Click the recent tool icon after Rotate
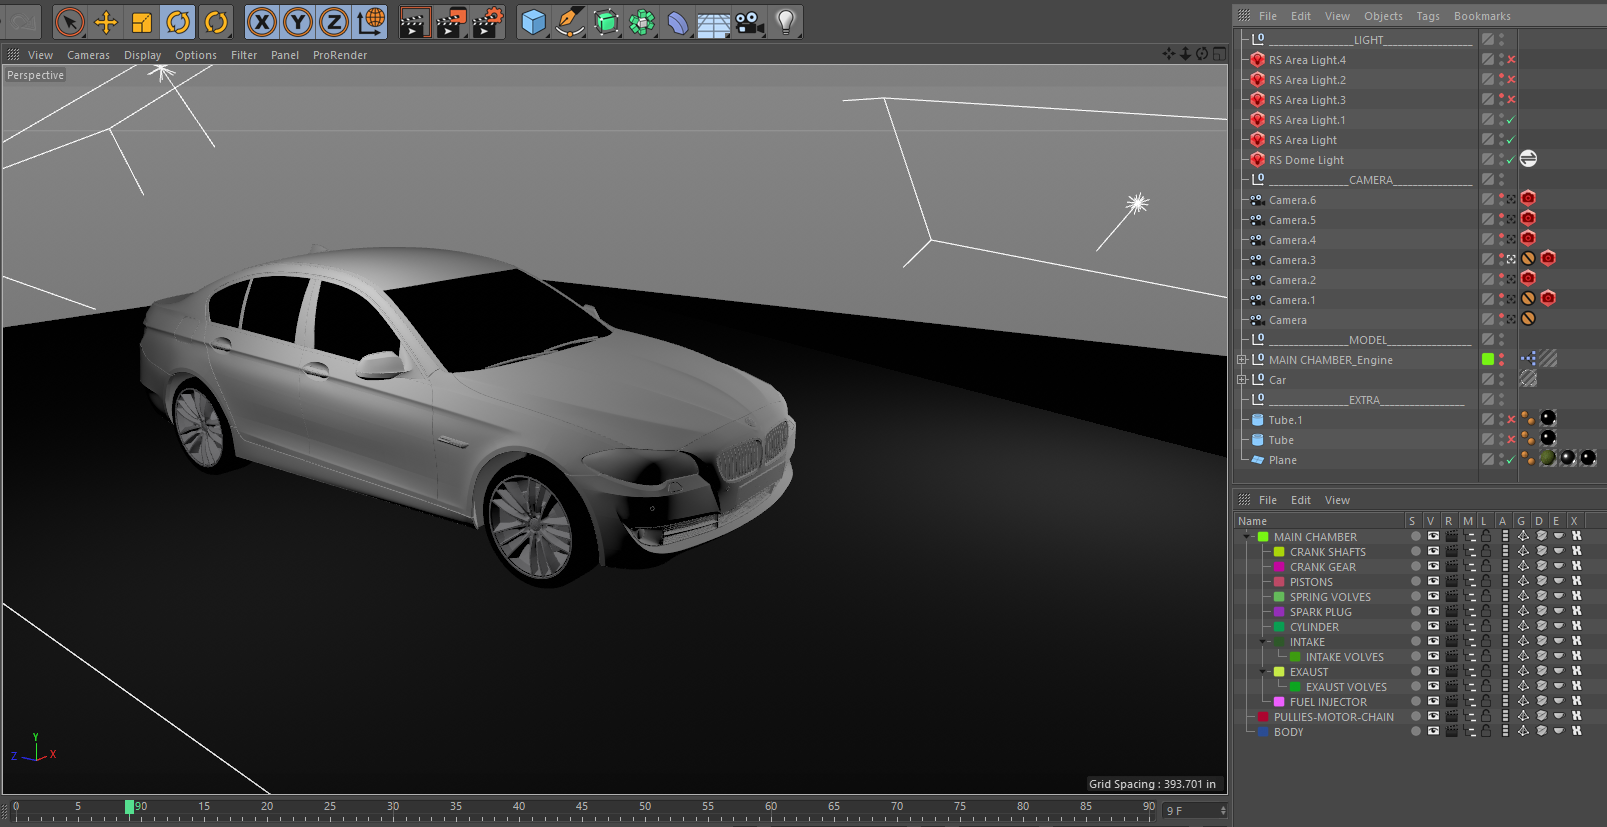 pyautogui.click(x=216, y=22)
